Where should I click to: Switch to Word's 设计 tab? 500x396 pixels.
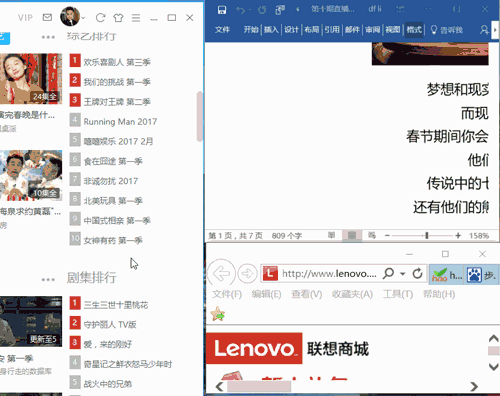[x=291, y=30]
